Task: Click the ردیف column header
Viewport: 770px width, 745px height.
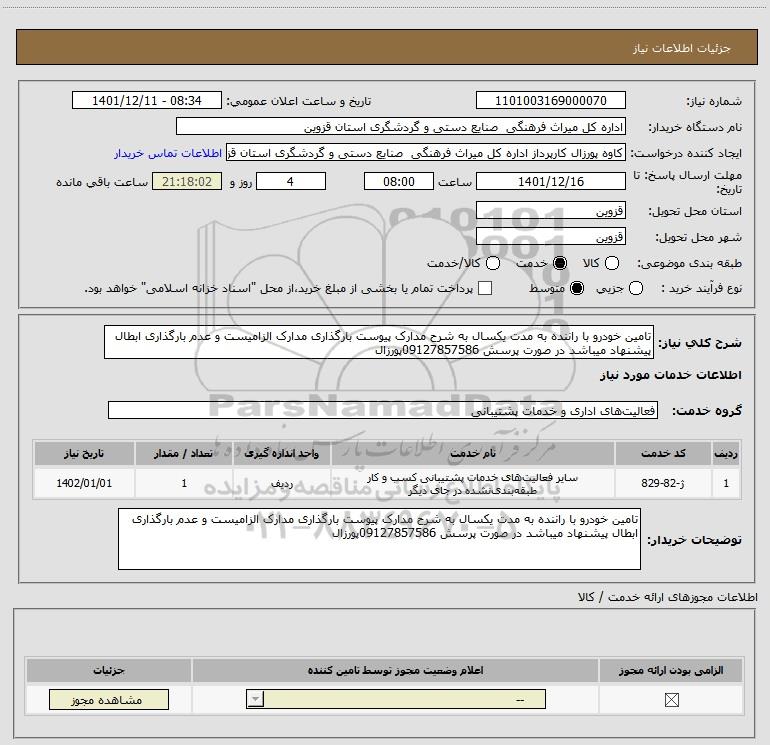Action: pos(726,453)
